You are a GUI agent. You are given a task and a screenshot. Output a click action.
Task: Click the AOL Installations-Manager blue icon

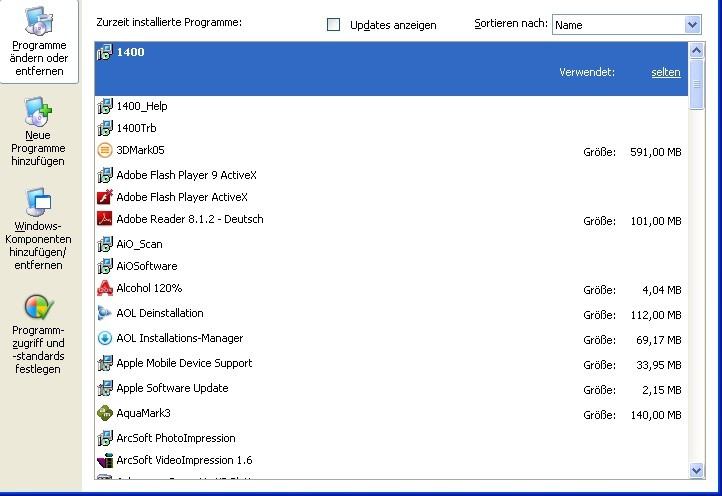(105, 338)
